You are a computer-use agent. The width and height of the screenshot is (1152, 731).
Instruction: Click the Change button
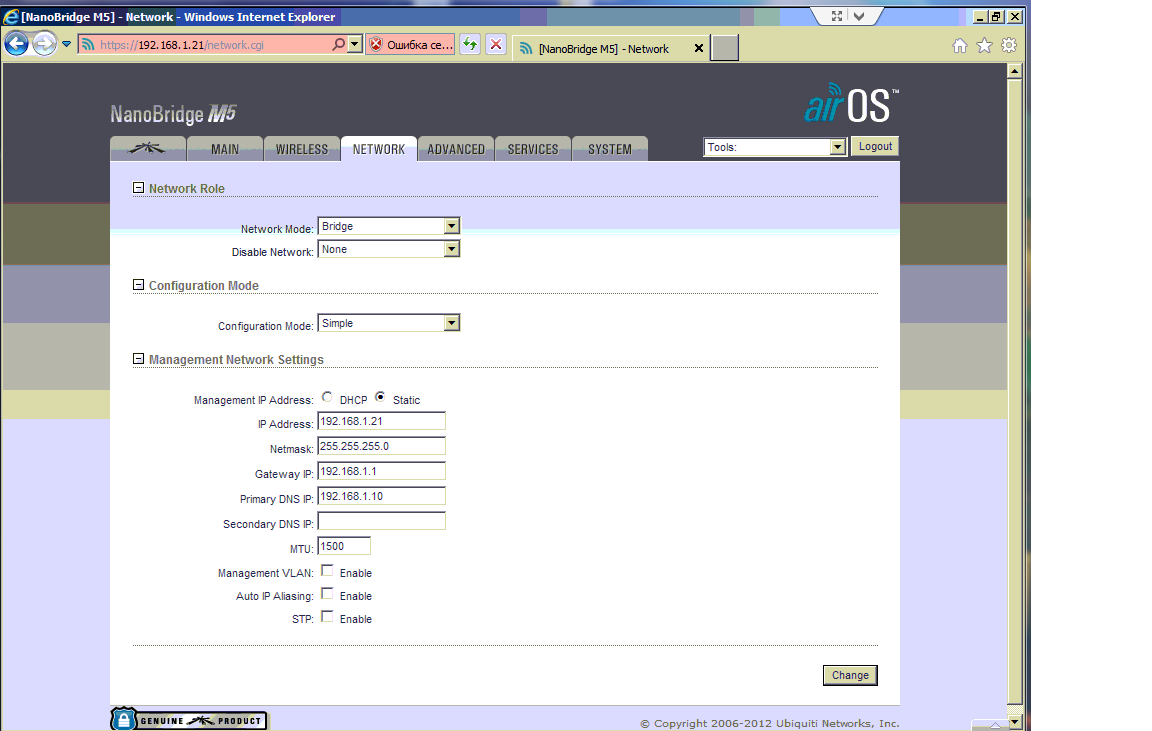850,675
